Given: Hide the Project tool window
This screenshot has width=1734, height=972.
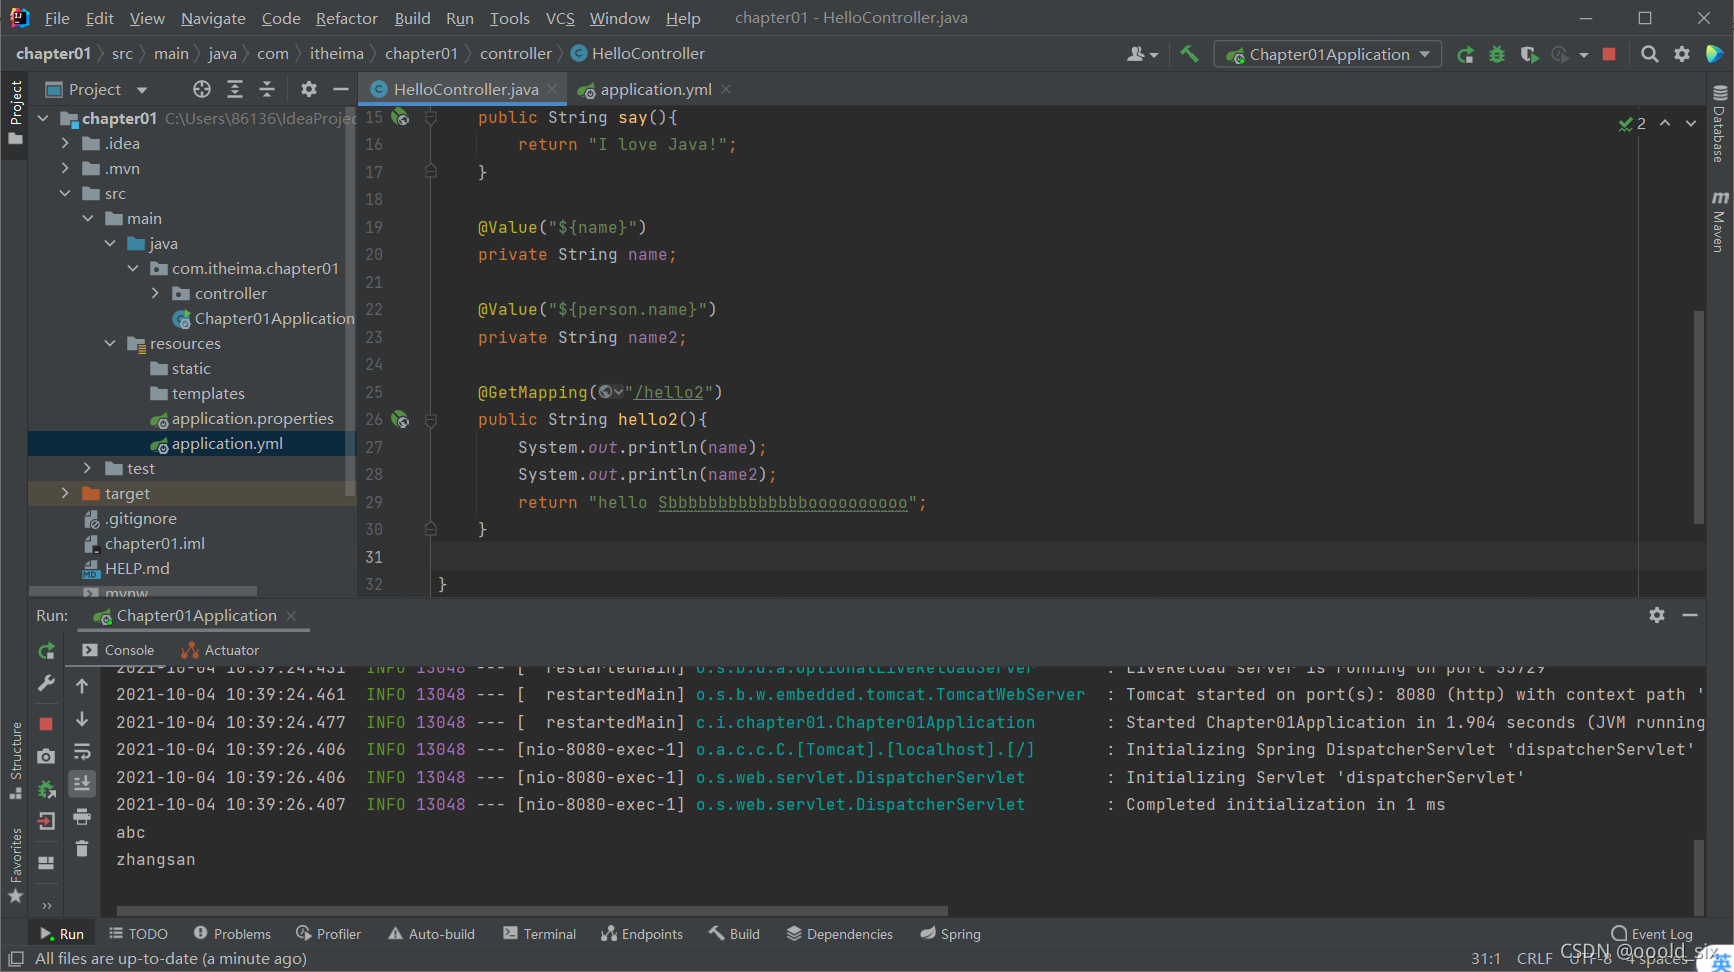Looking at the screenshot, I should coord(341,89).
